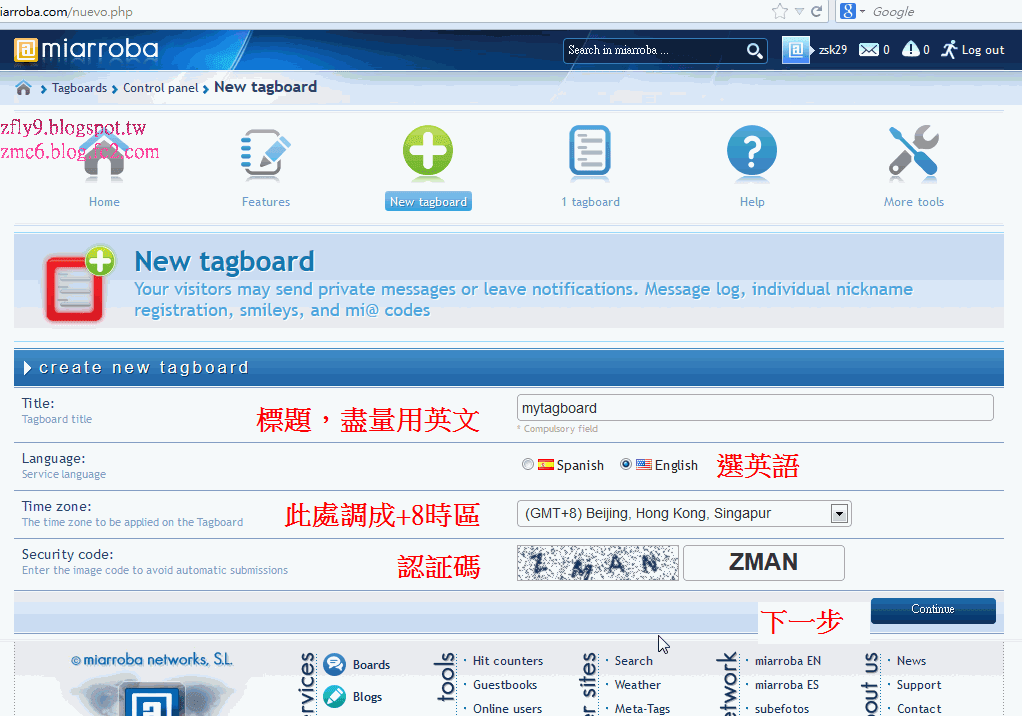
Task: Select the English language radio button
Action: click(x=626, y=464)
